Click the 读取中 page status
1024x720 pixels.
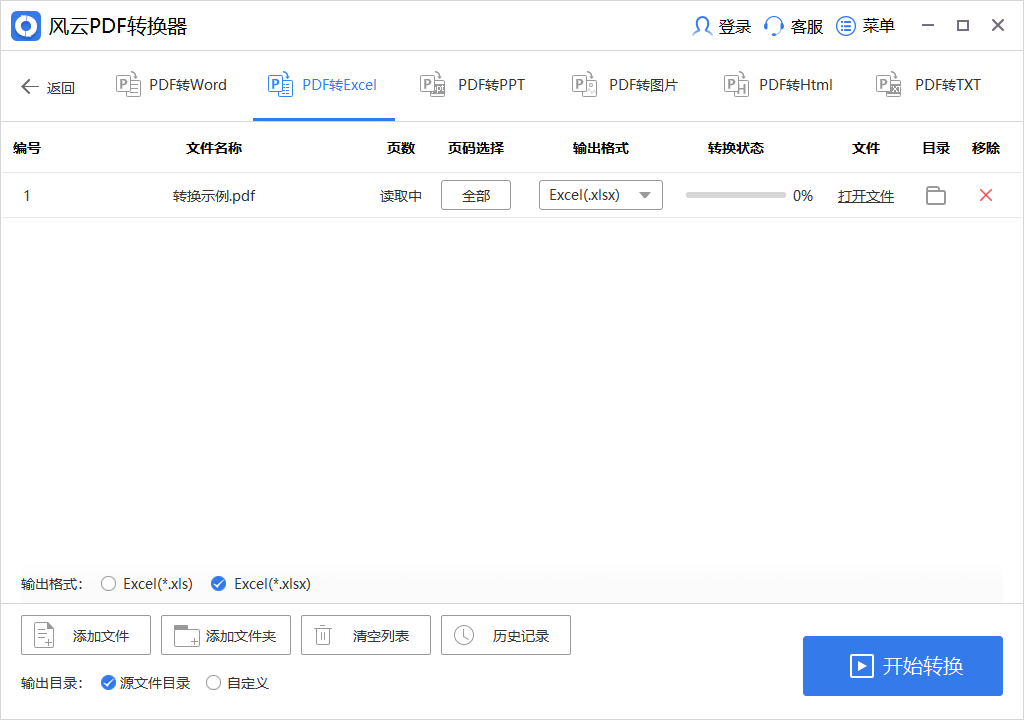(401, 196)
